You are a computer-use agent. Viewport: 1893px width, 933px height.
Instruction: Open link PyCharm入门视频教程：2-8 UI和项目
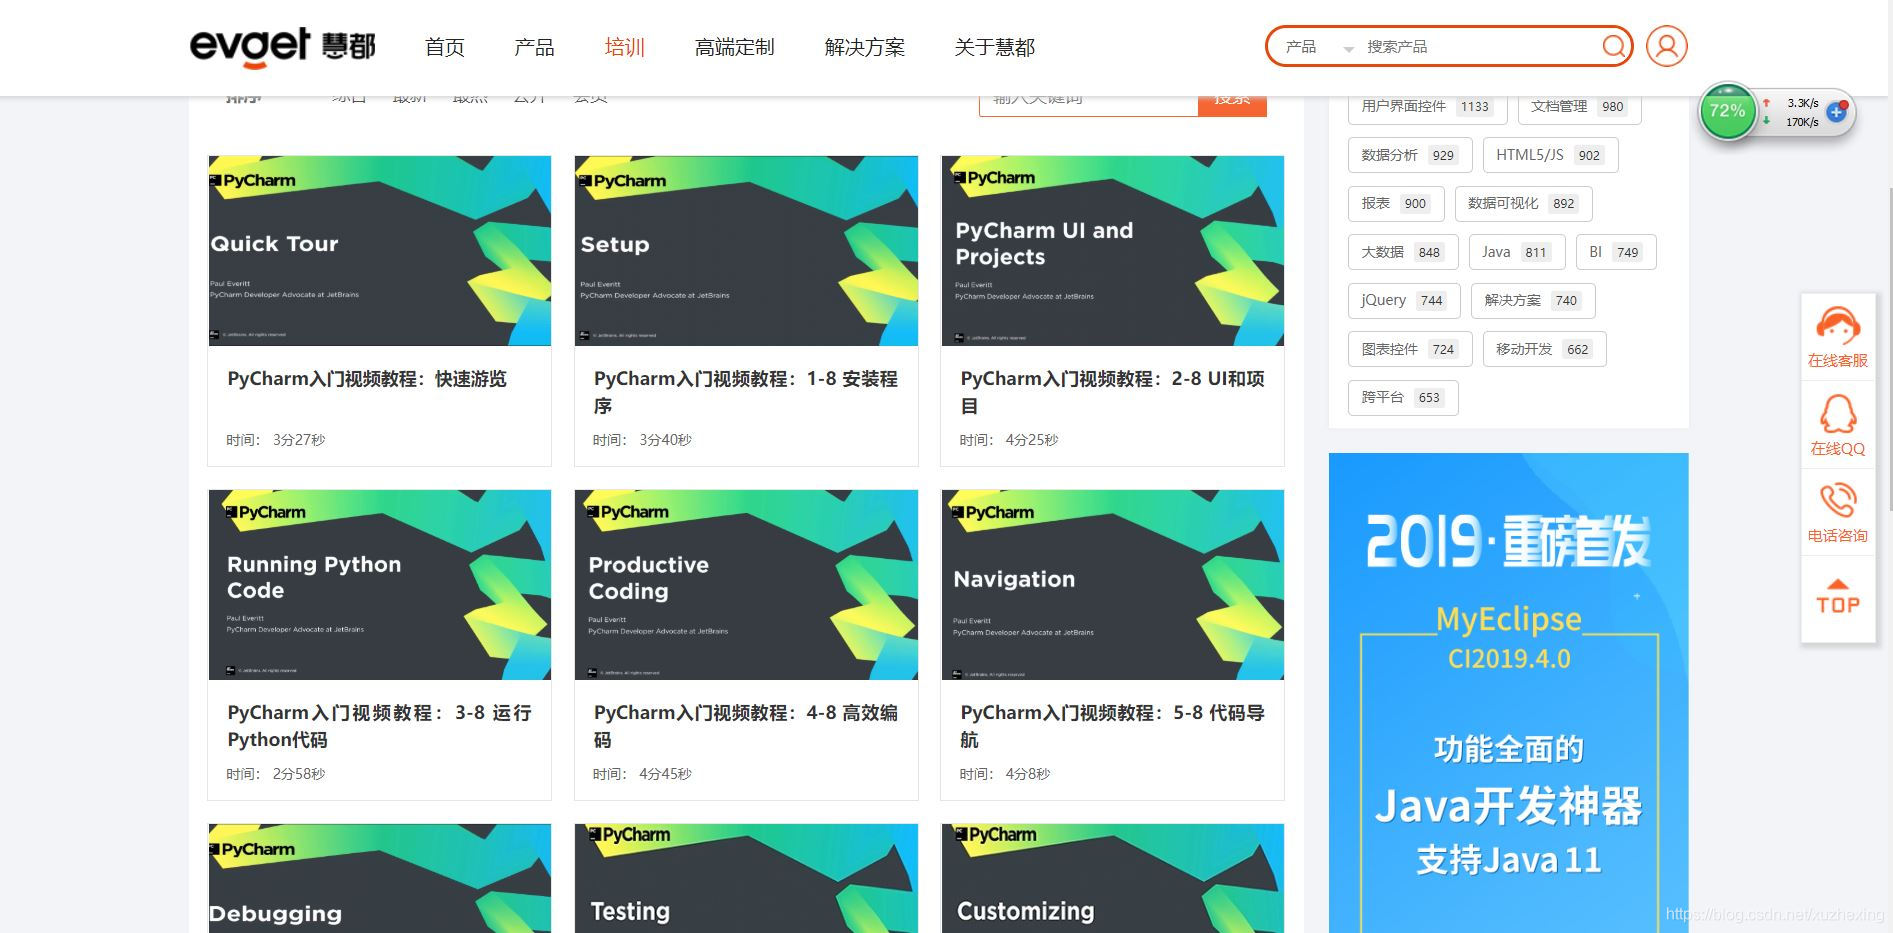coord(1113,392)
